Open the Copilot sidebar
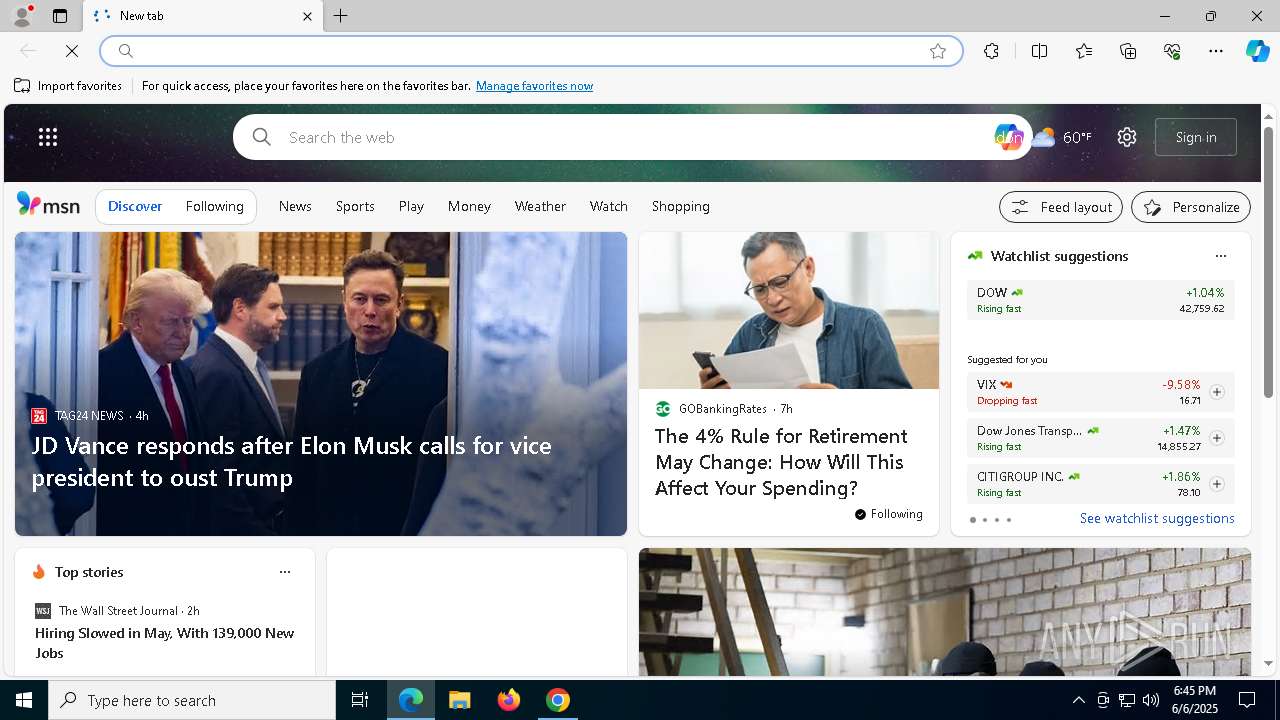1280x720 pixels. tap(1258, 51)
